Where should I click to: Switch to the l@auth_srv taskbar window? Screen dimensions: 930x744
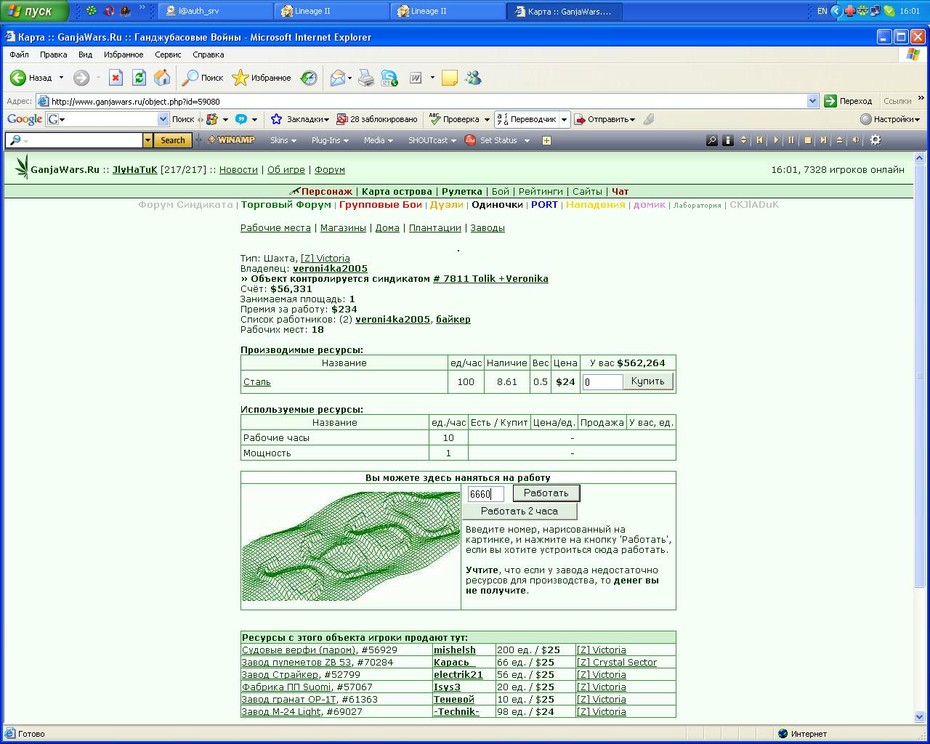click(x=216, y=11)
